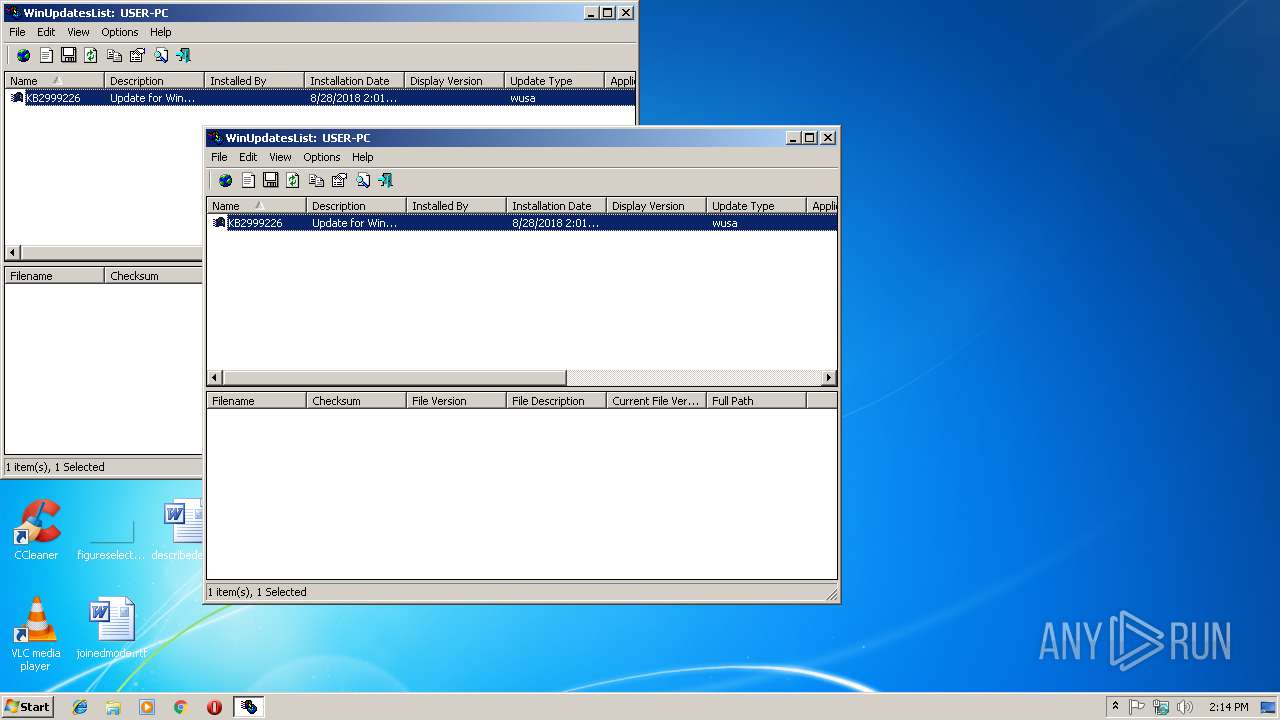Click Full Path column header in front window
This screenshot has height=720, width=1280.
[756, 401]
